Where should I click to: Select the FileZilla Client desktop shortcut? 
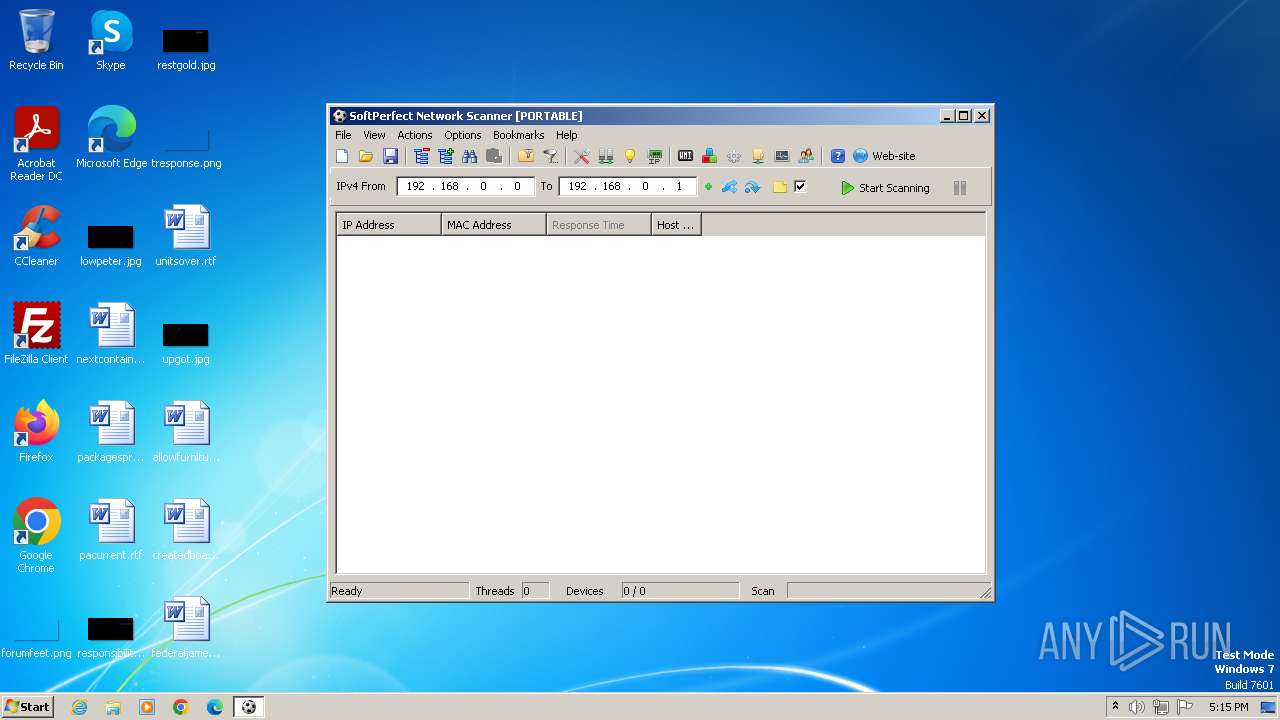pos(36,334)
